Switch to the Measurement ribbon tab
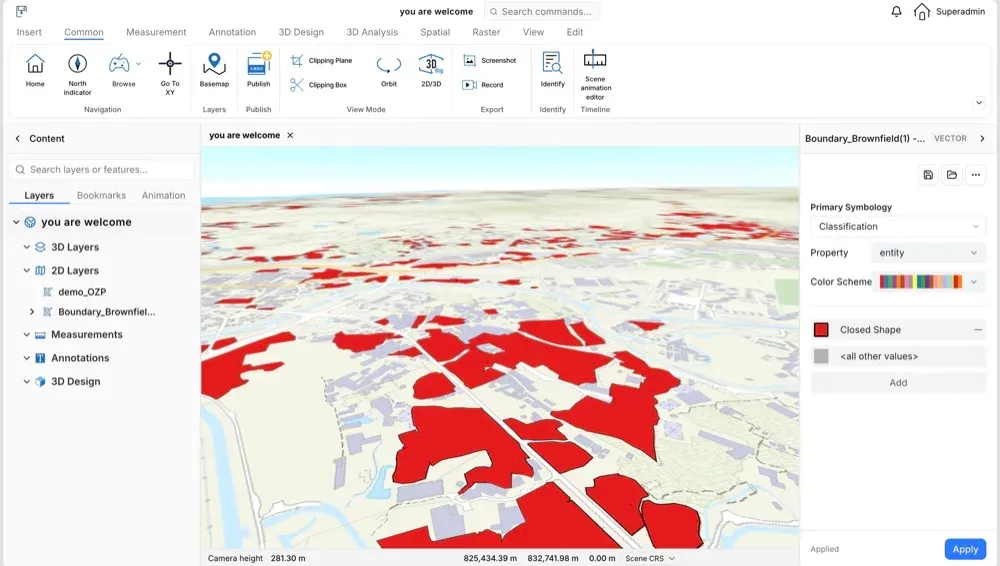This screenshot has width=1000, height=566. (x=156, y=32)
